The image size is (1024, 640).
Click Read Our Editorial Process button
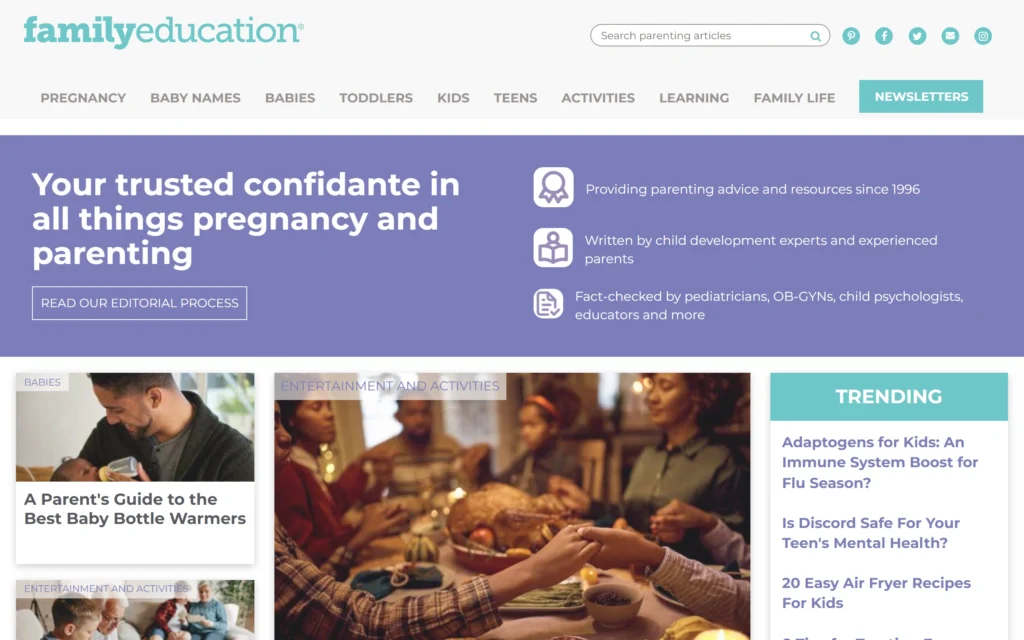point(140,303)
